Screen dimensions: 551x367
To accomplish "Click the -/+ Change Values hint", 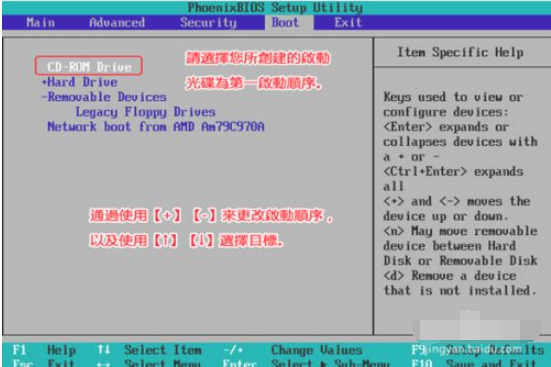I will (292, 350).
